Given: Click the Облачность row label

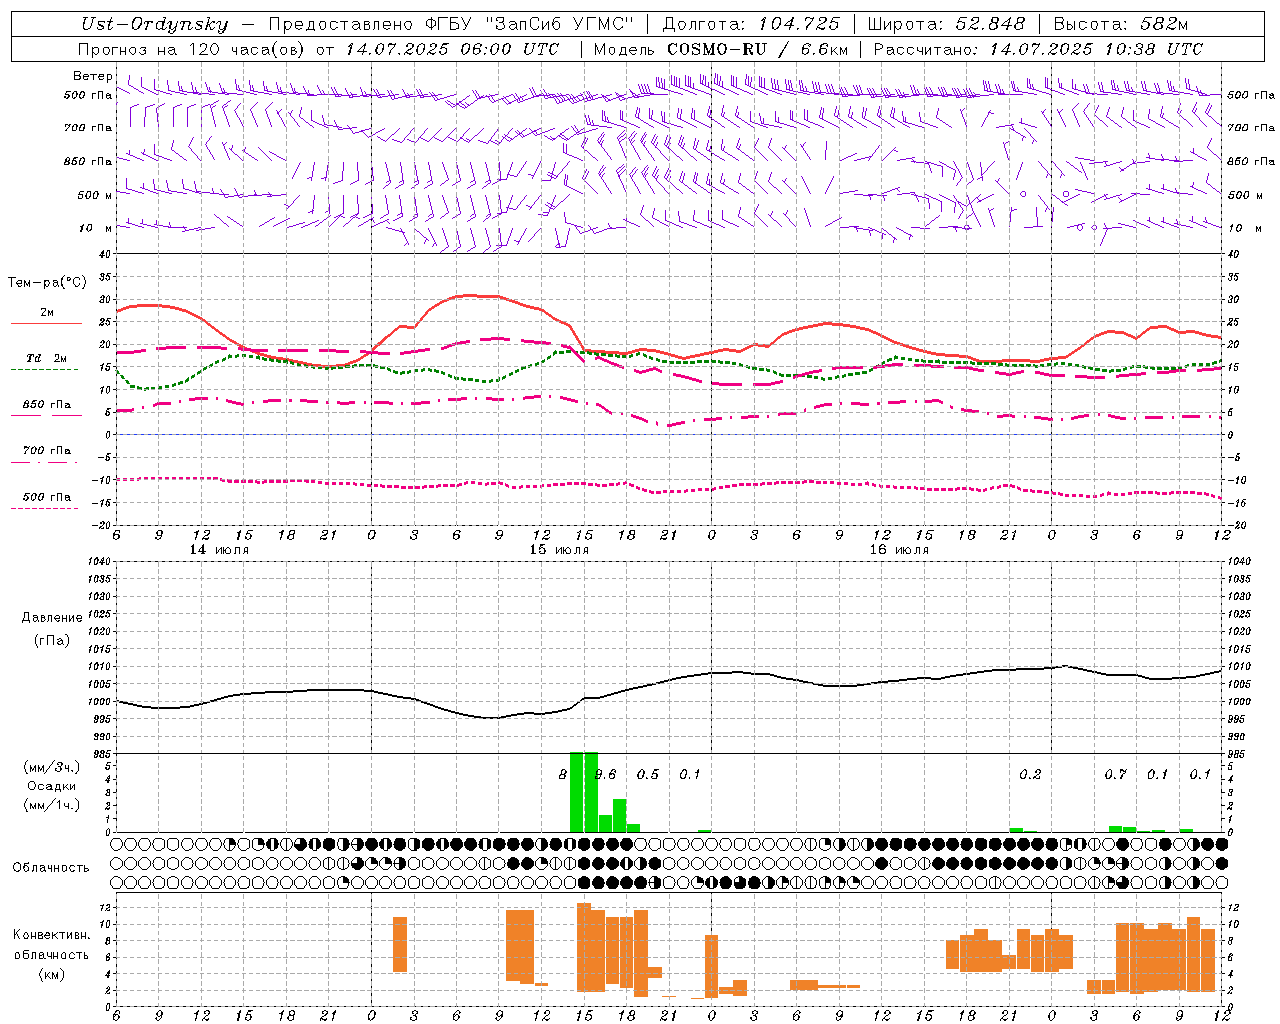Looking at the screenshot, I should [51, 867].
